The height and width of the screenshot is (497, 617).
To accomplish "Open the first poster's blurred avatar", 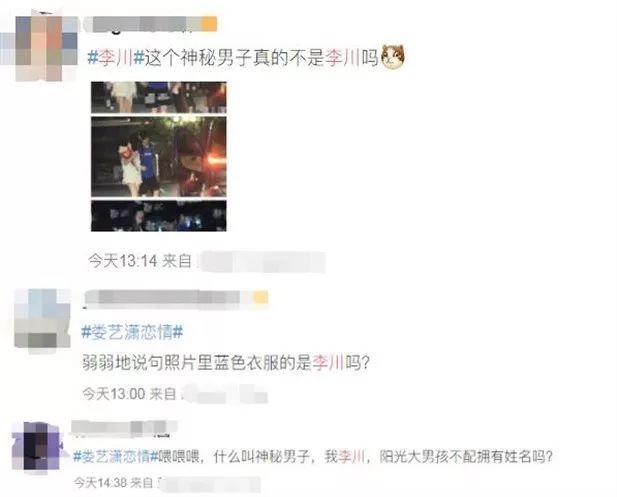I will click(x=39, y=47).
